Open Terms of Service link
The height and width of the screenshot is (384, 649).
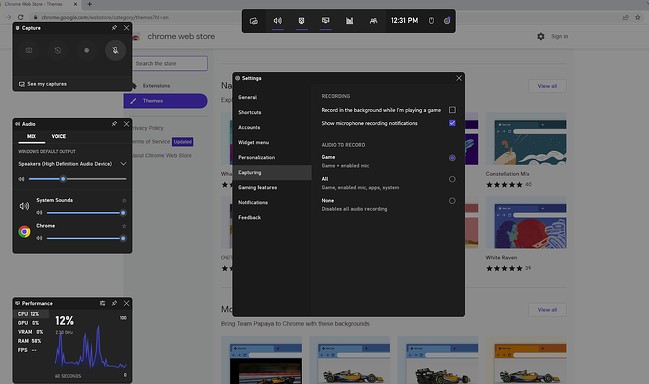click(151, 142)
